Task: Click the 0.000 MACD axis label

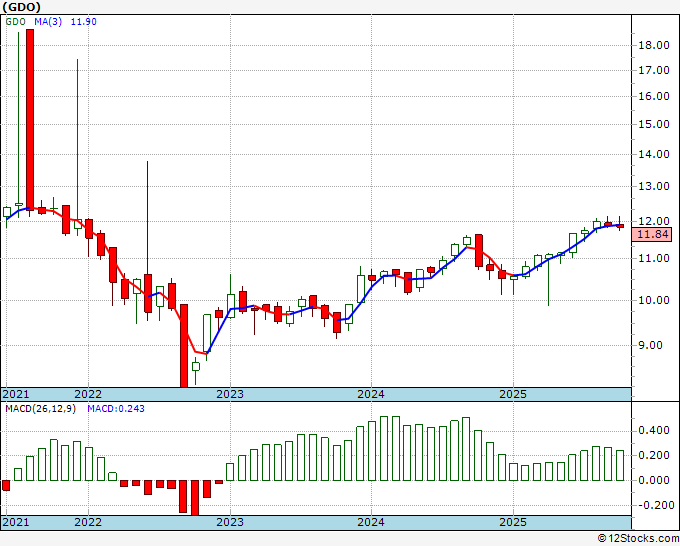Action: (x=654, y=480)
